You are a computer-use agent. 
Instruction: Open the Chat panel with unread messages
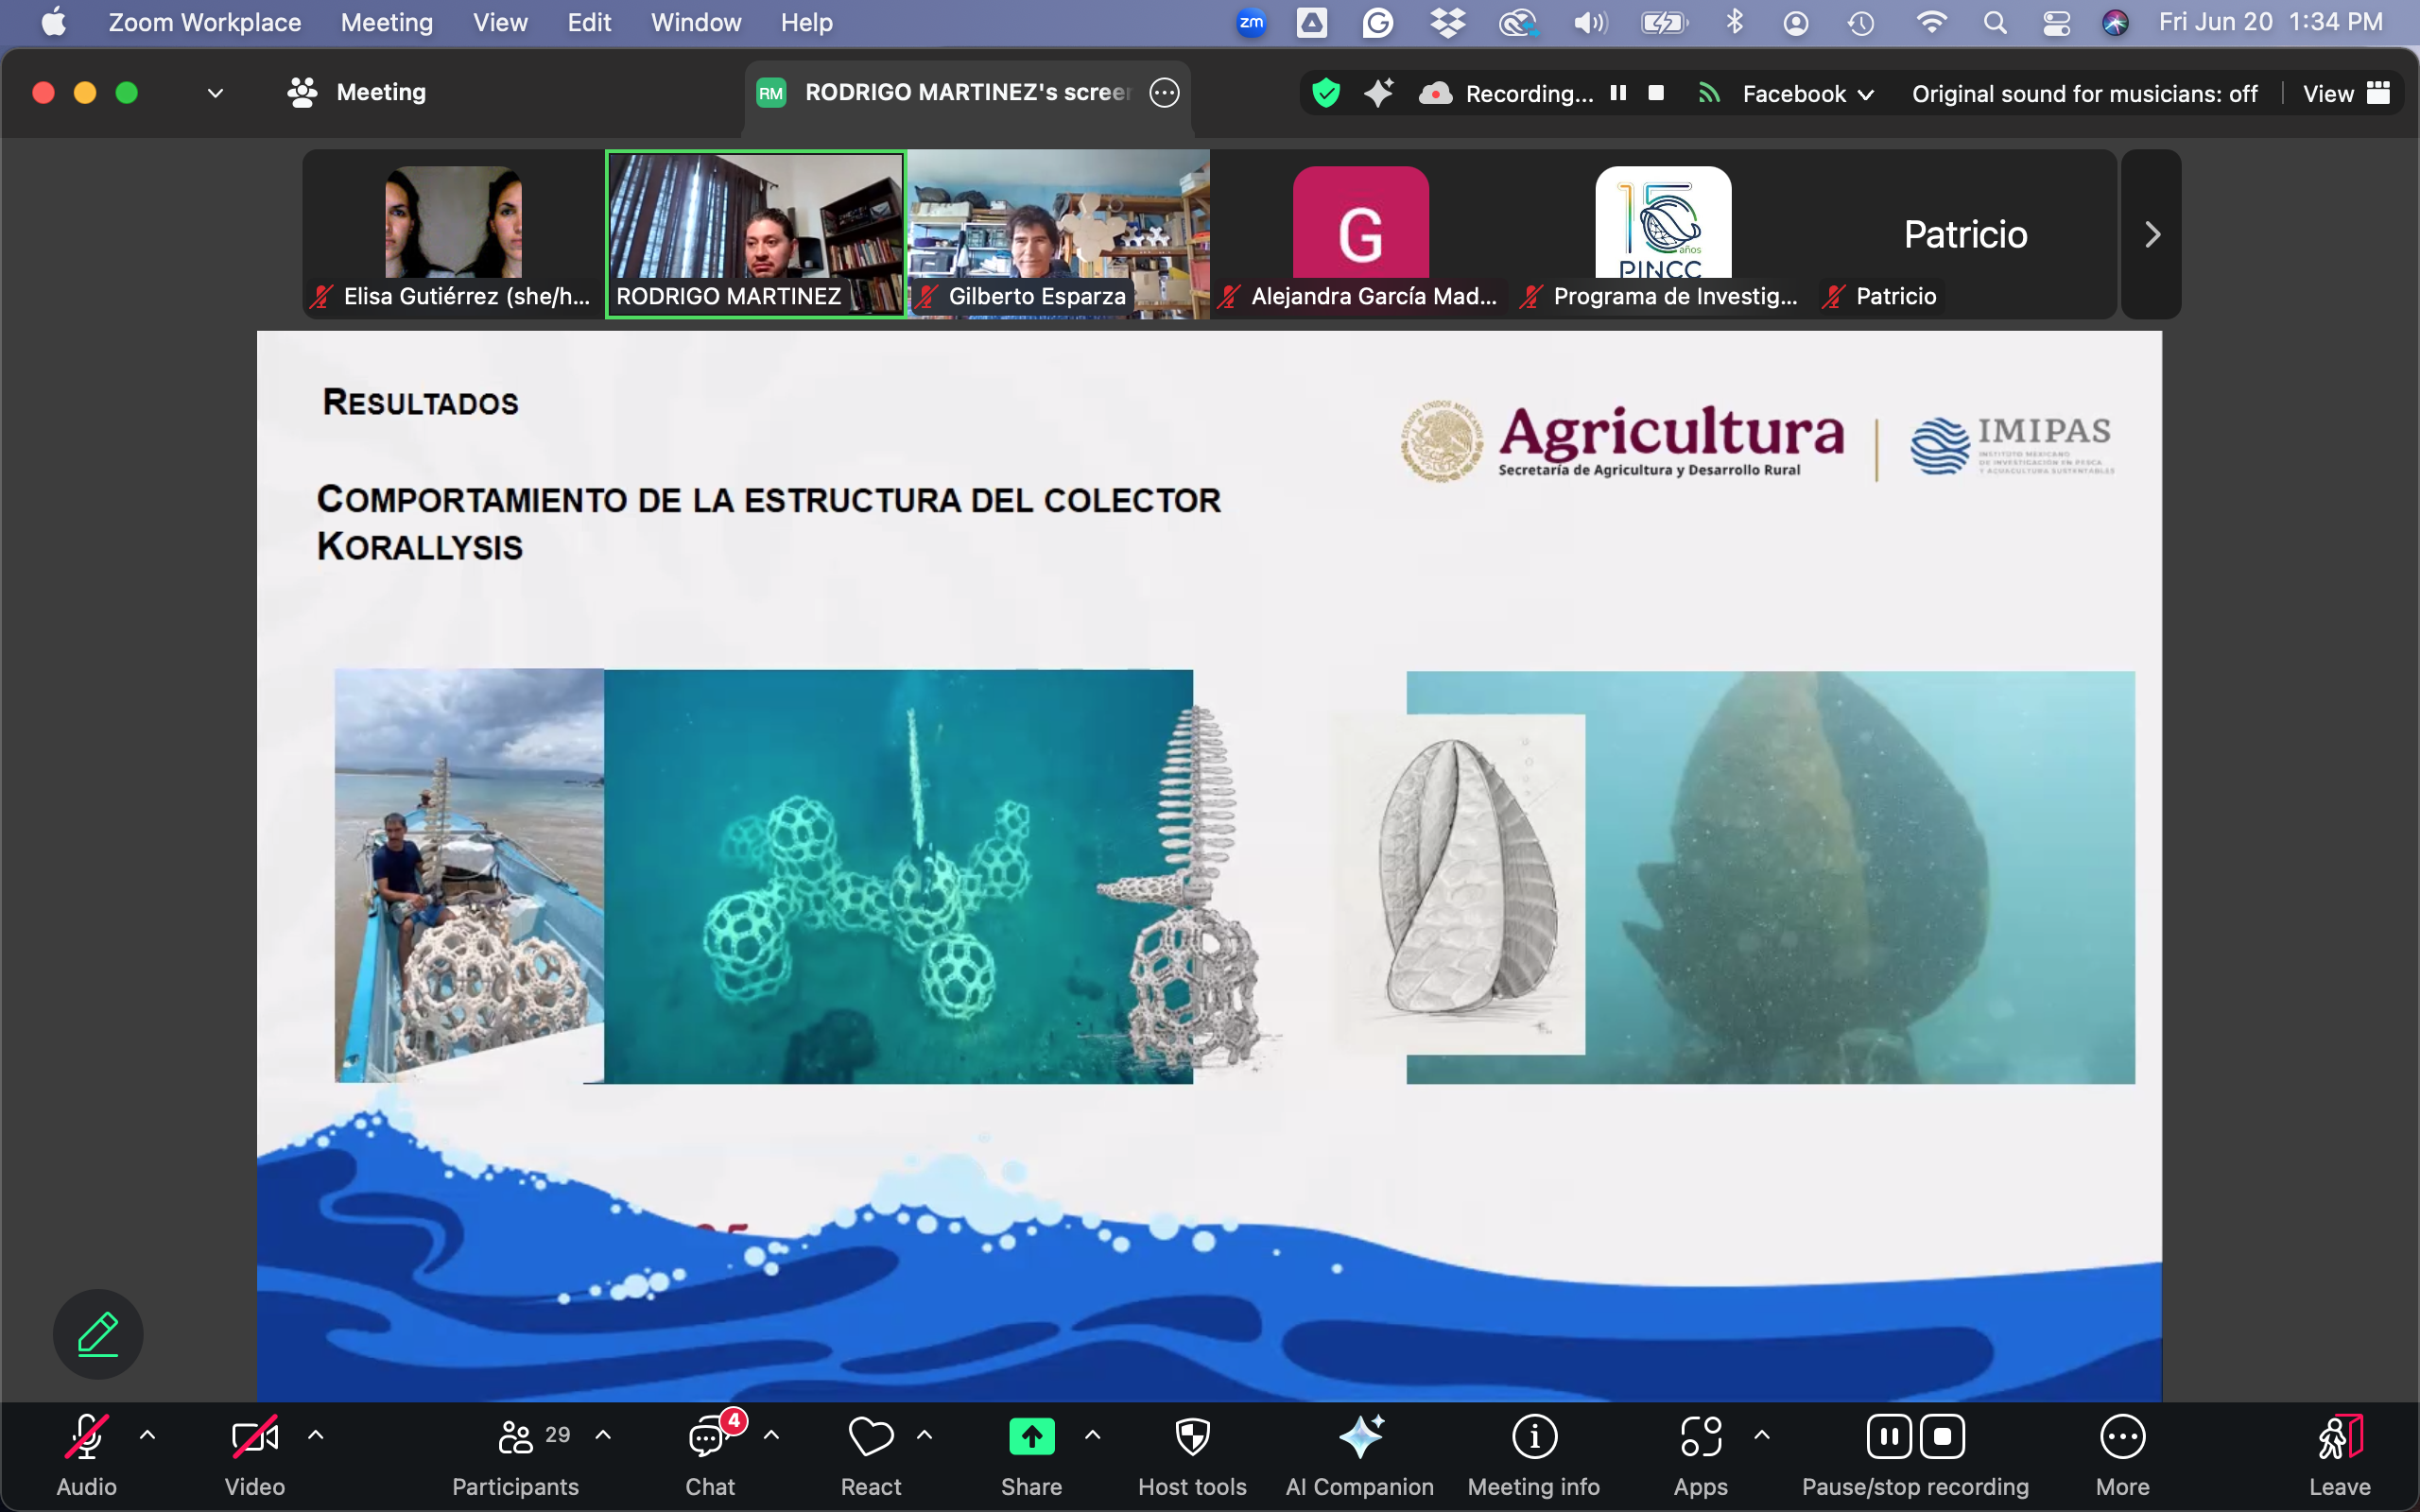point(709,1438)
